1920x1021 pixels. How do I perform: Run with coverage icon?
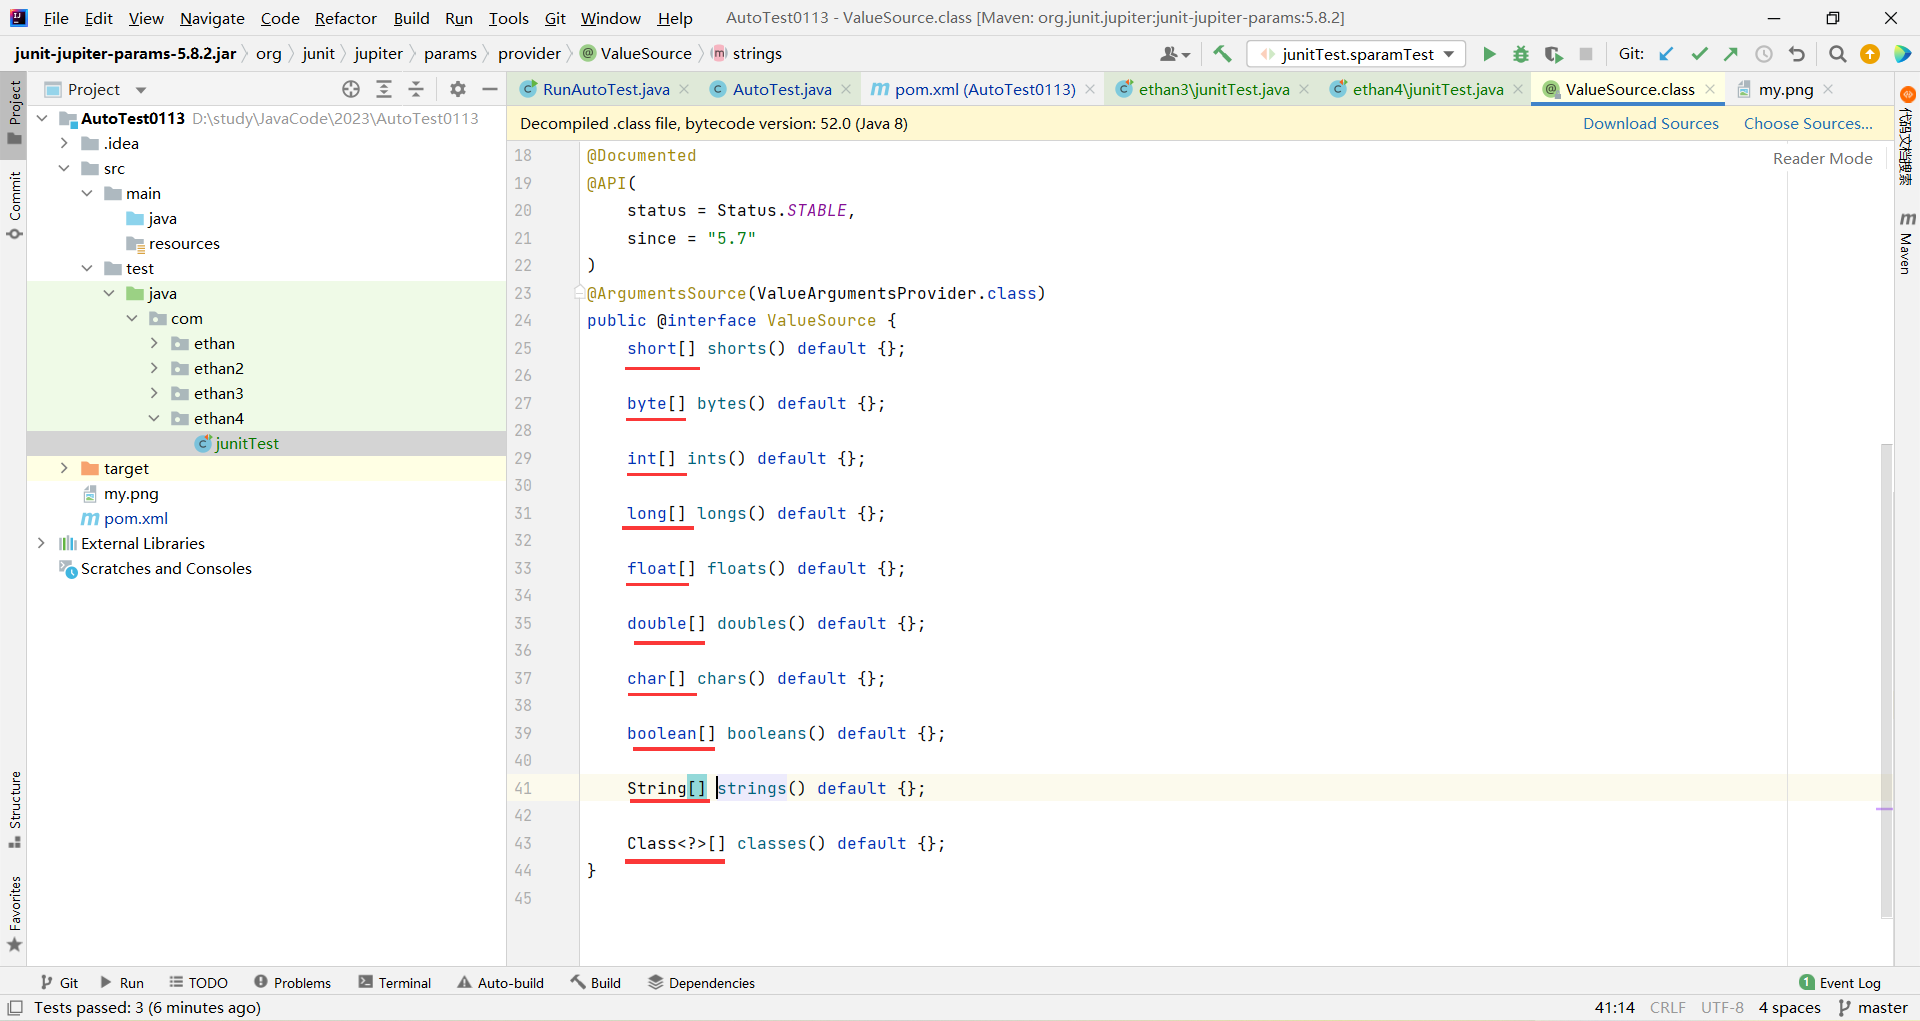(1553, 54)
